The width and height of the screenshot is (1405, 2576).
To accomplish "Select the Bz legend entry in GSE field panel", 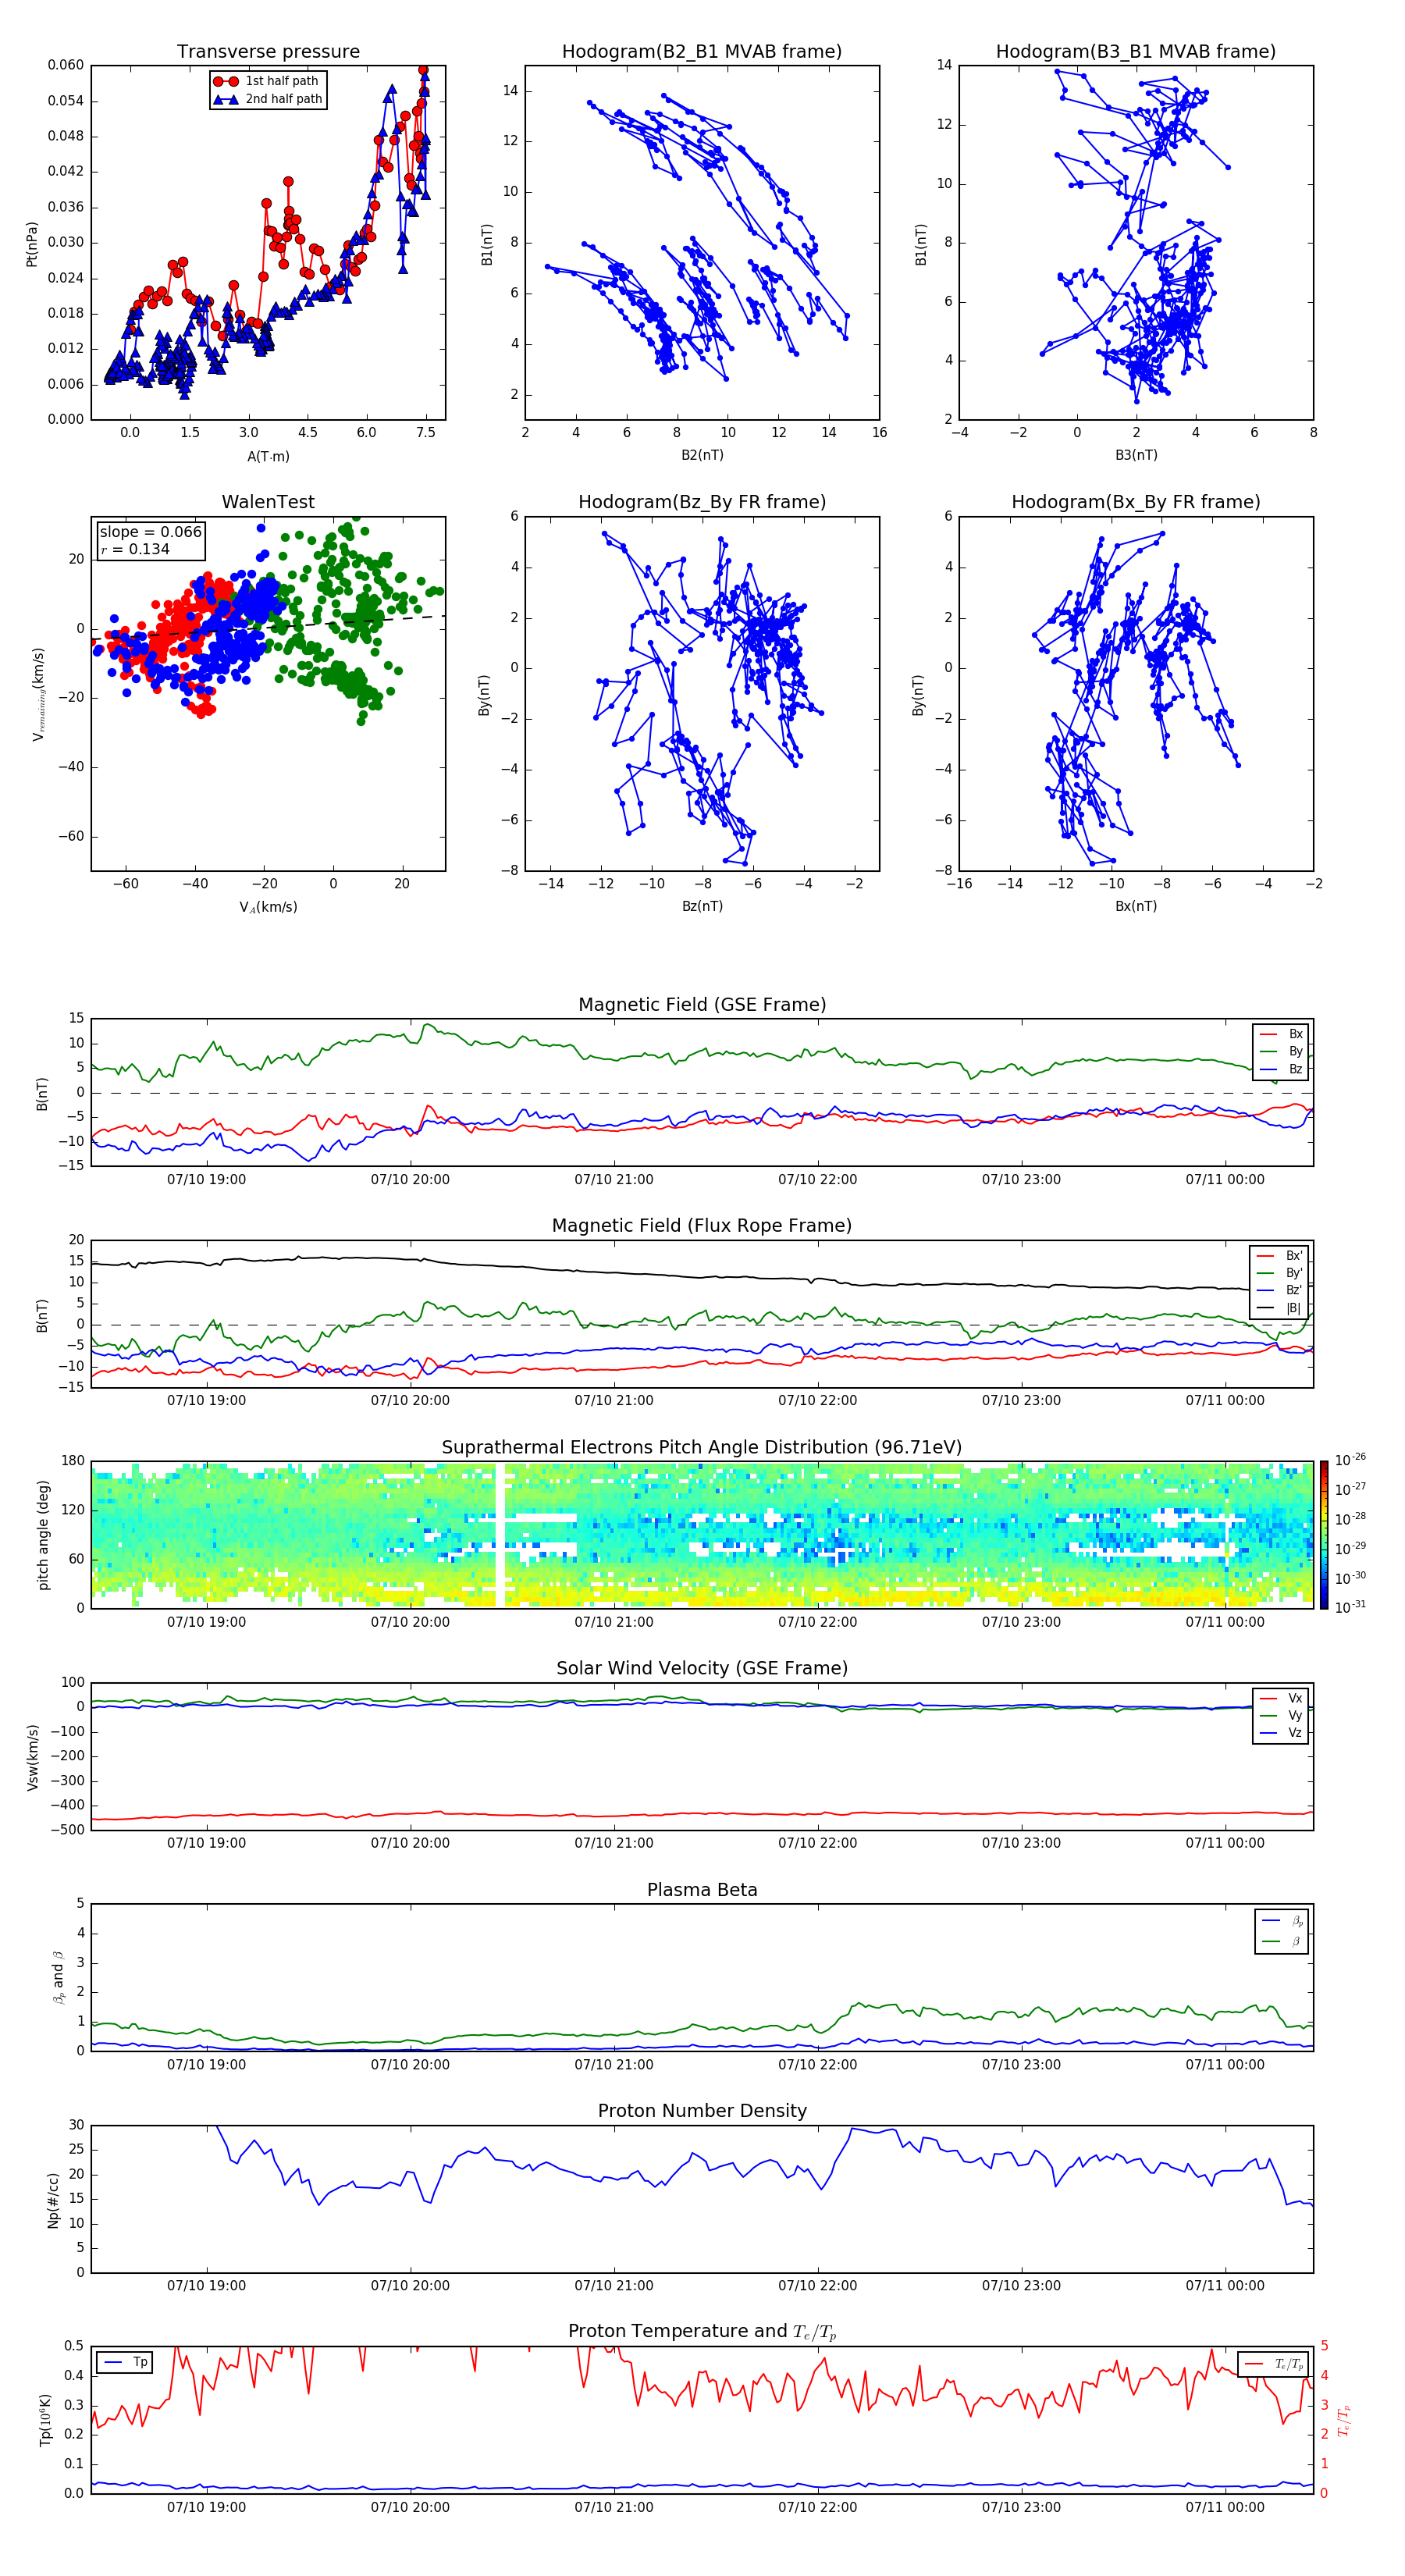I will pyautogui.click(x=1281, y=1069).
